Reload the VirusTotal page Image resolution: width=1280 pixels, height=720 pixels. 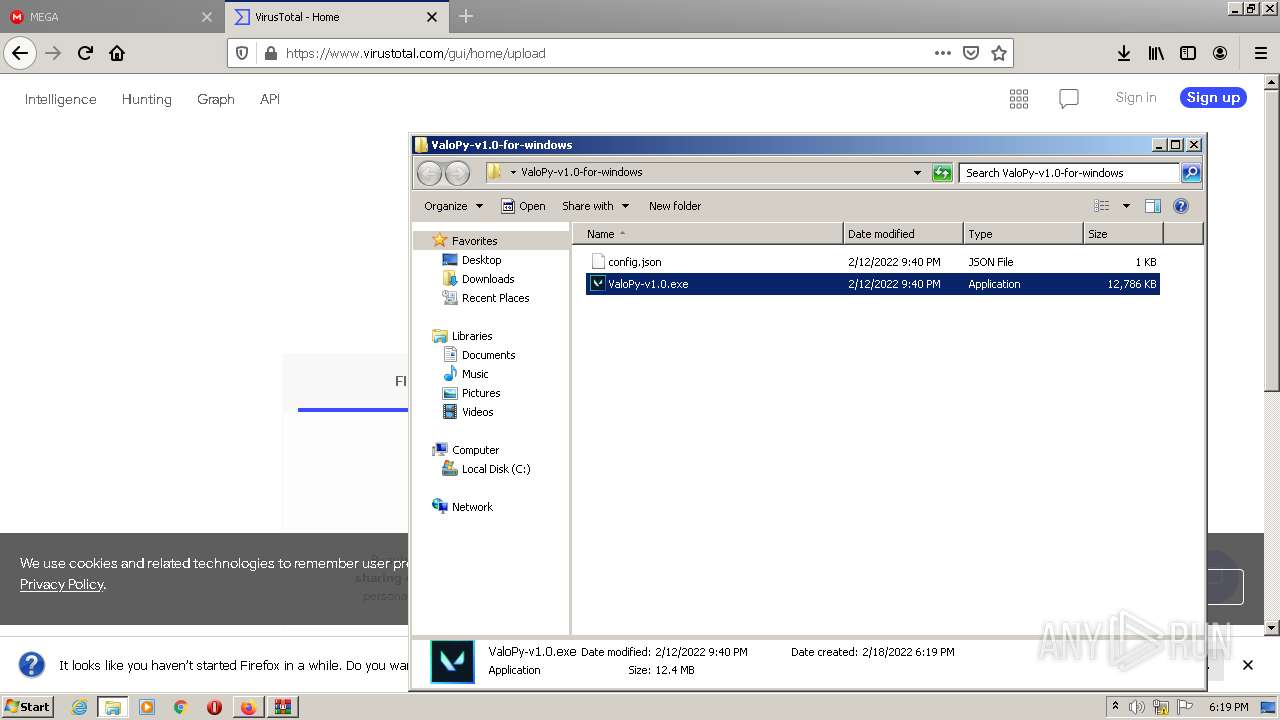(x=85, y=53)
